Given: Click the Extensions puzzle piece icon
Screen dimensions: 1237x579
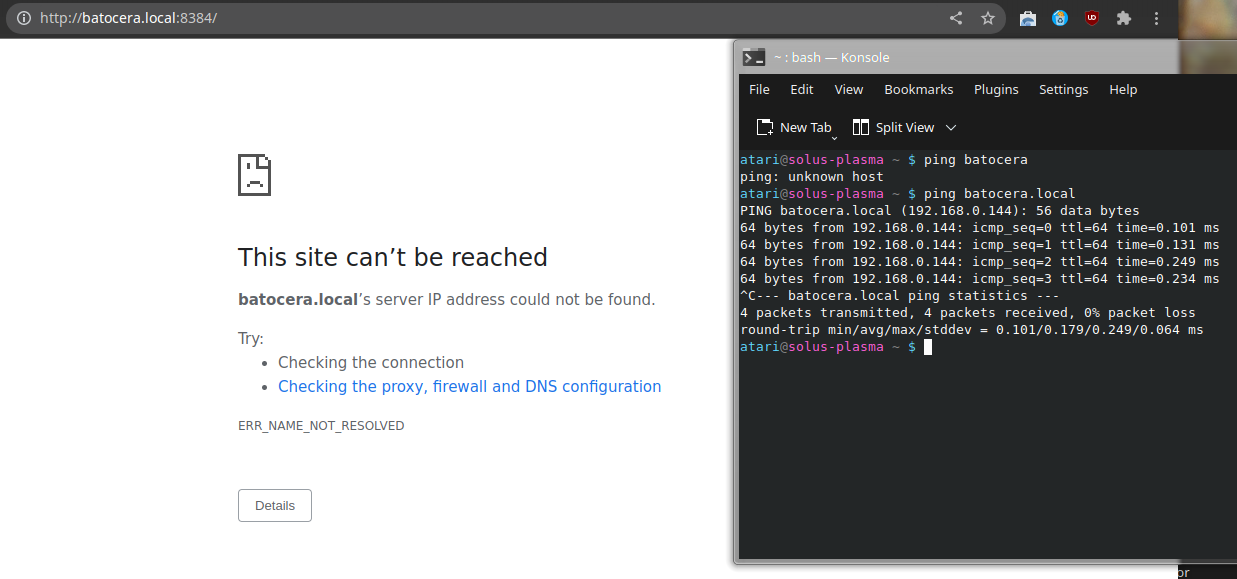Looking at the screenshot, I should pos(1124,17).
